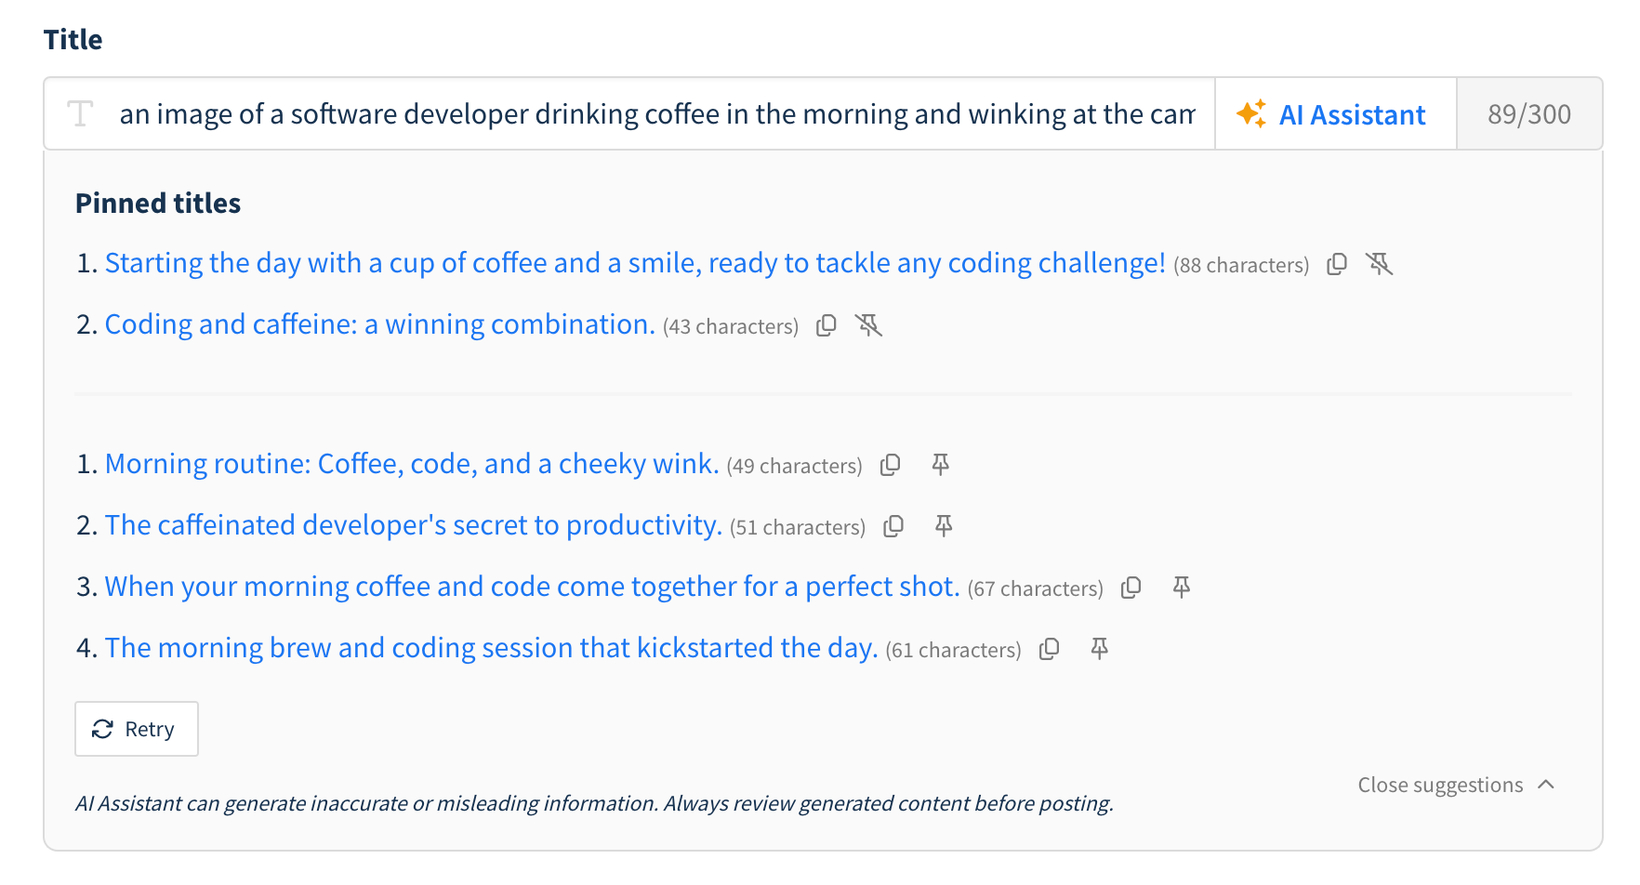The height and width of the screenshot is (885, 1640).
Task: Pin the "morning brew" title suggestion
Action: (x=1099, y=649)
